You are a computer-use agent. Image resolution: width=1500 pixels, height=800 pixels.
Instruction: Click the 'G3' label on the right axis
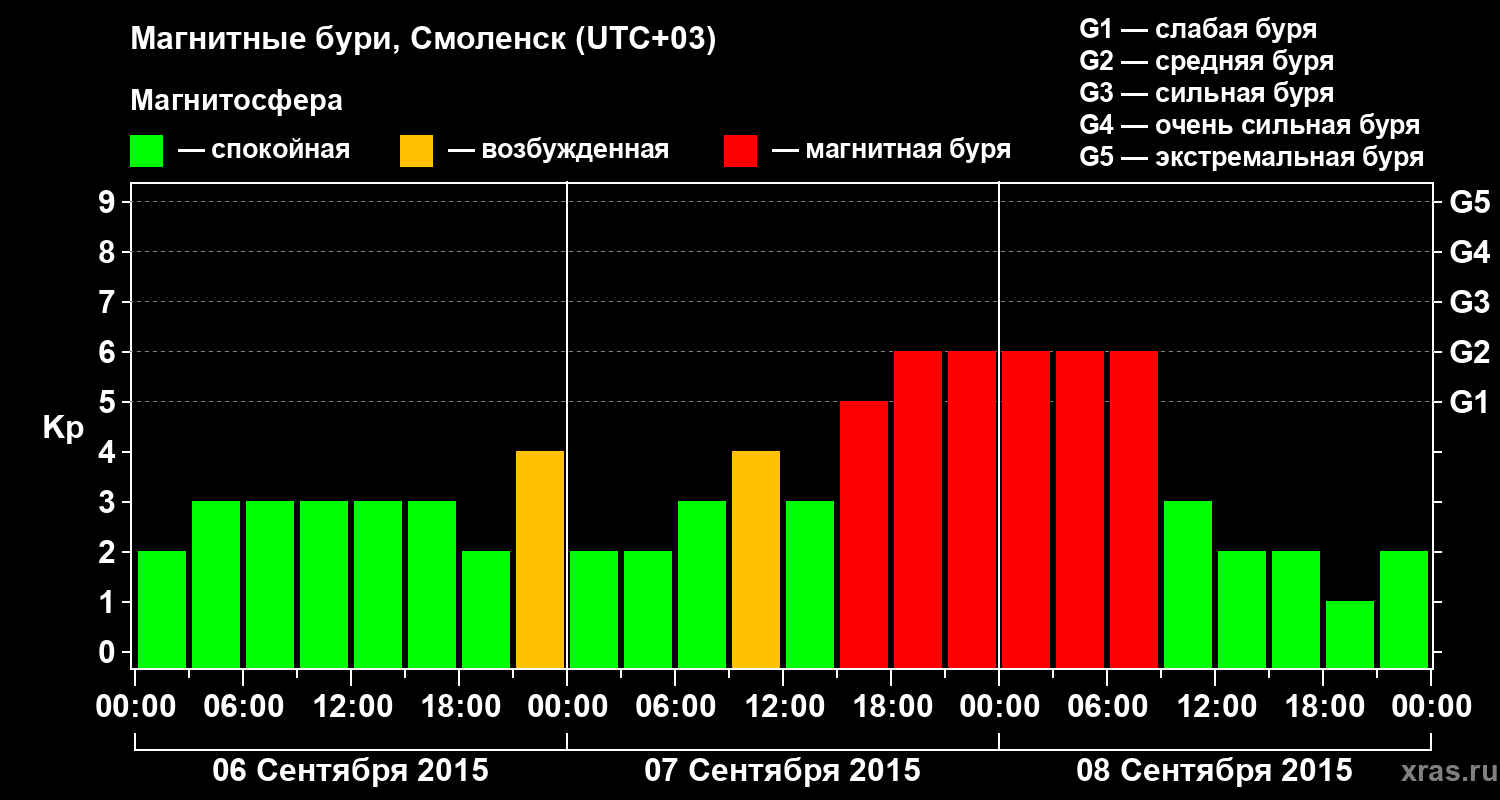pyautogui.click(x=1469, y=302)
